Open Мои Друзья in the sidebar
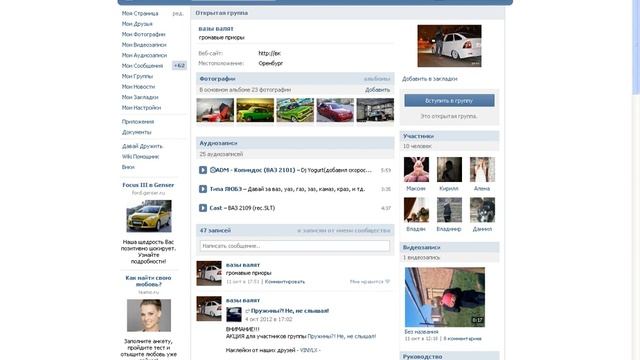 coord(137,24)
